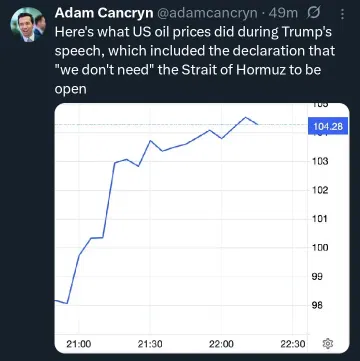Screen dimensions: 360x361
Task: Click the chart line's highest peak
Action: (245, 117)
